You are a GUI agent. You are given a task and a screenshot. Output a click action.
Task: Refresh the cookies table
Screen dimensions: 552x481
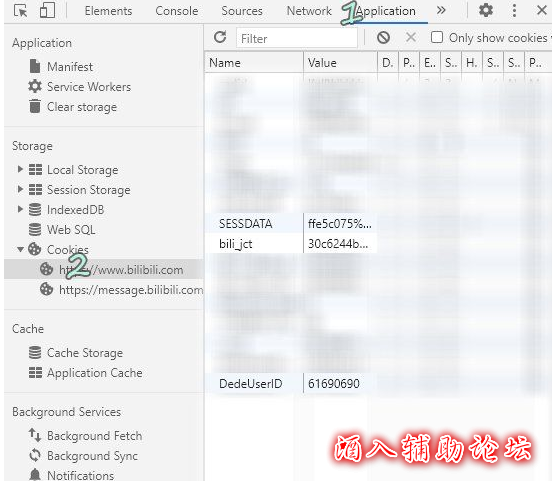click(220, 37)
